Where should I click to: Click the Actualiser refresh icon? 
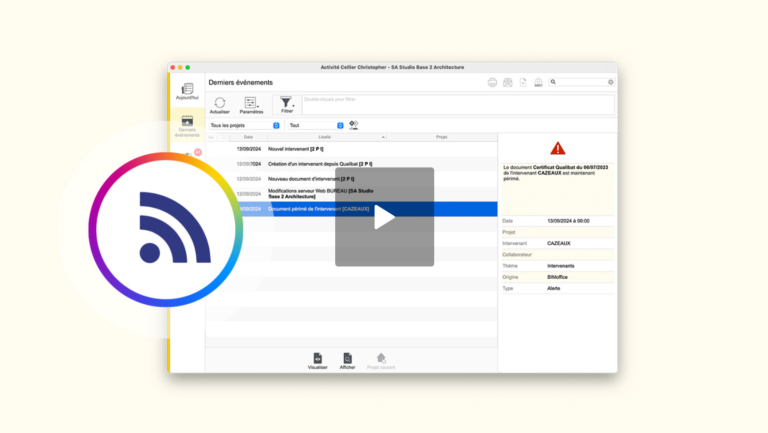[219, 102]
